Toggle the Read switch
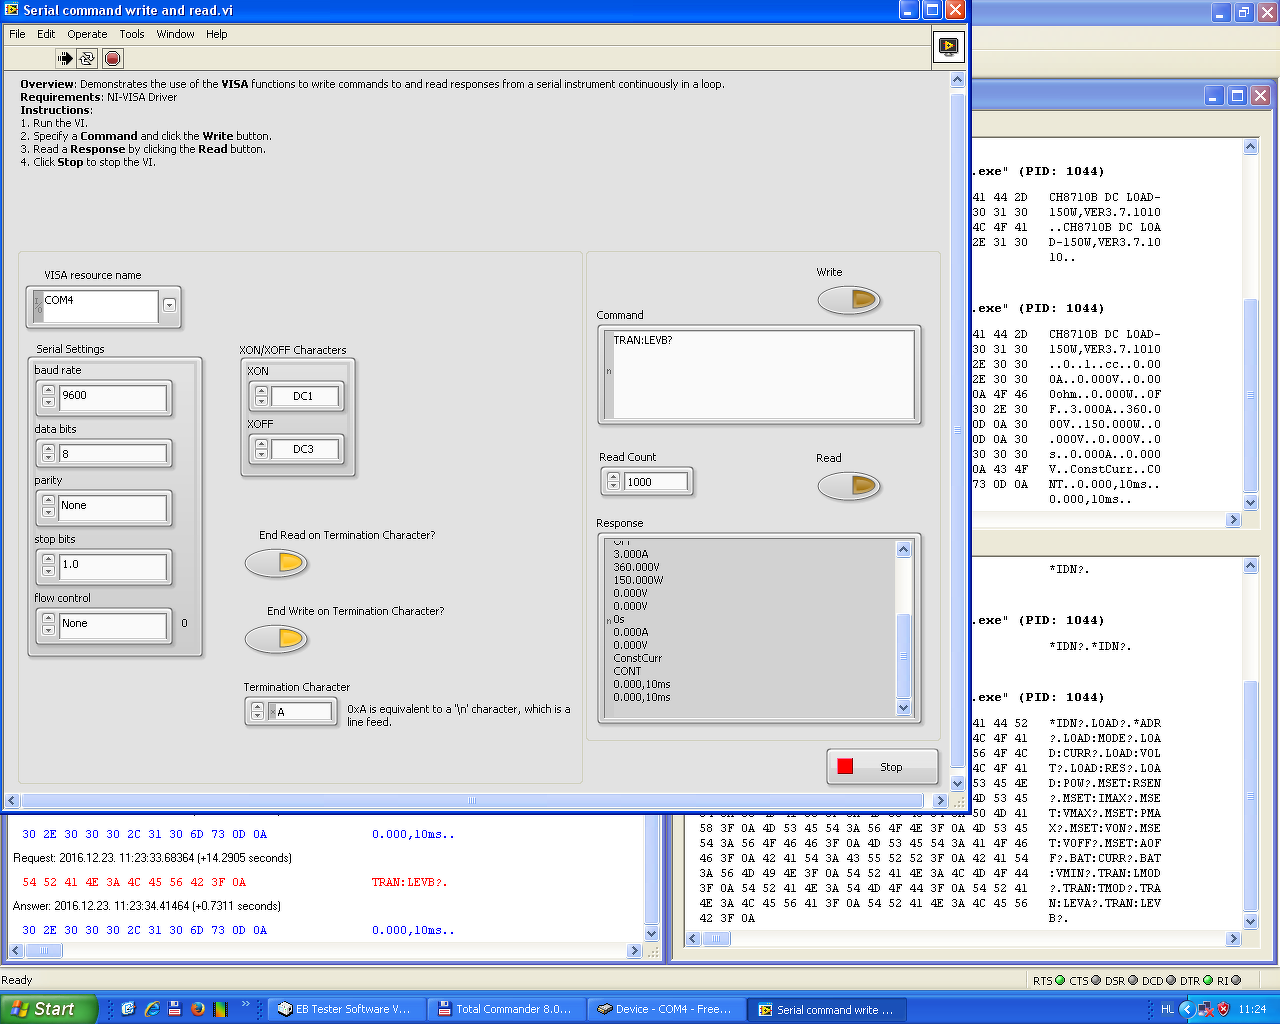 pyautogui.click(x=848, y=486)
